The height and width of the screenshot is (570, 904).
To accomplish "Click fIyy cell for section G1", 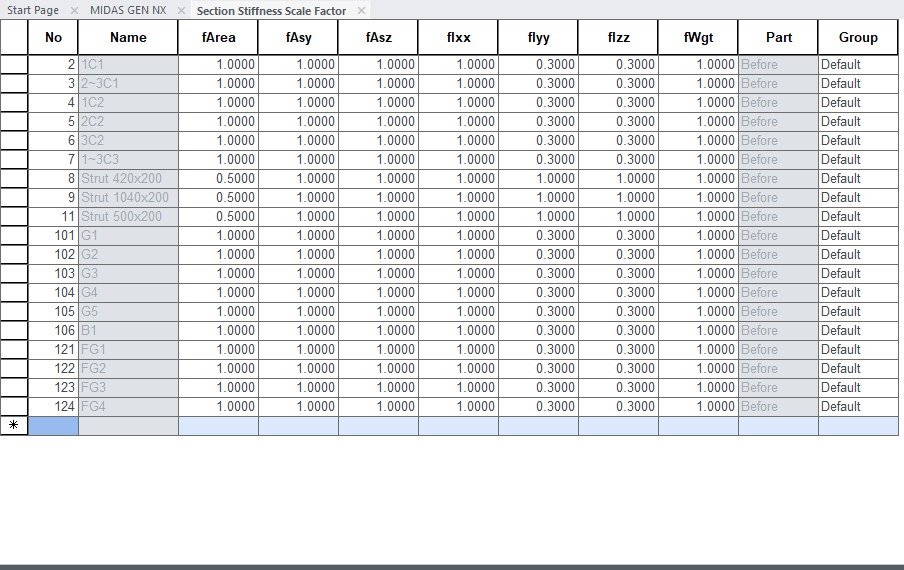I will [538, 235].
